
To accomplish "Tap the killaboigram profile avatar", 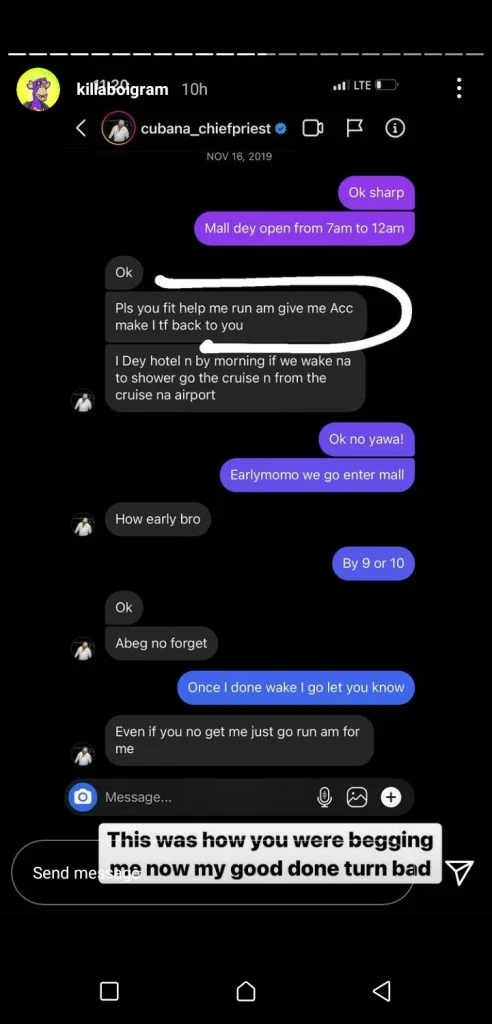I will (x=38, y=88).
